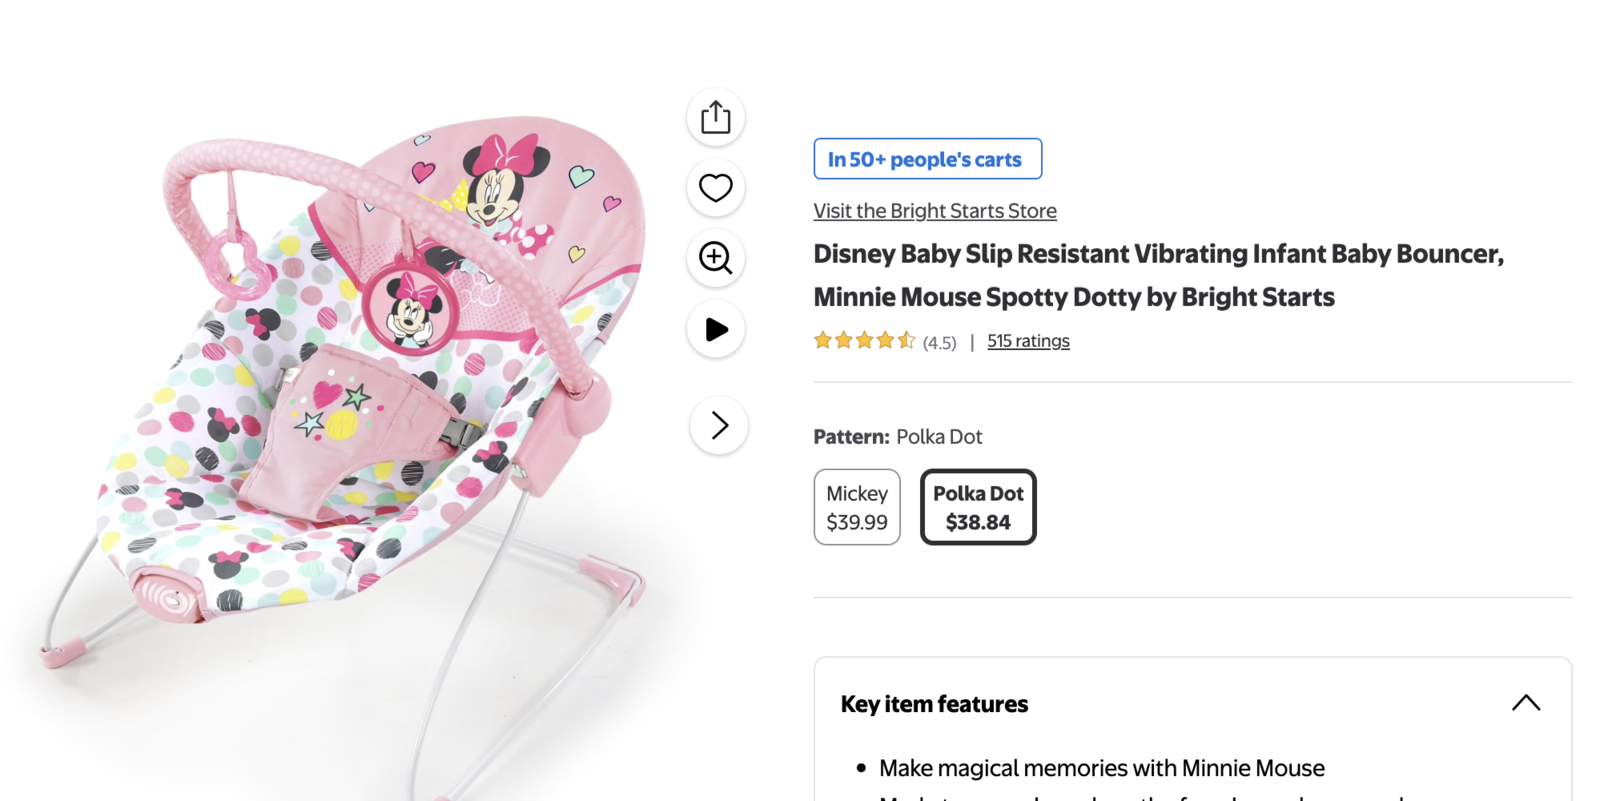Add bouncer to favorites with heart icon
Viewport: 1600px width, 801px height.
pos(715,188)
